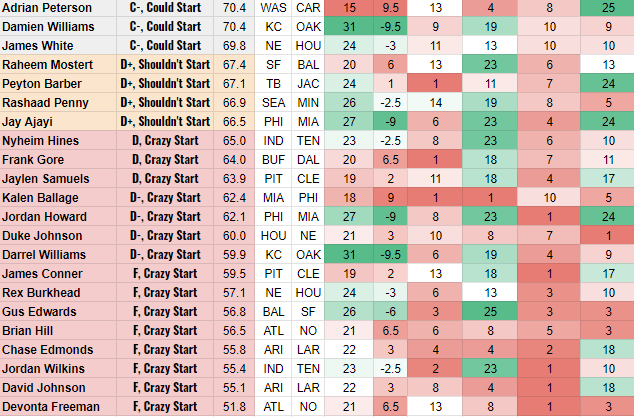Viewport: 634px width, 417px height.
Task: Click Jaylen Samuels' 63.9 score cell
Action: 234,179
